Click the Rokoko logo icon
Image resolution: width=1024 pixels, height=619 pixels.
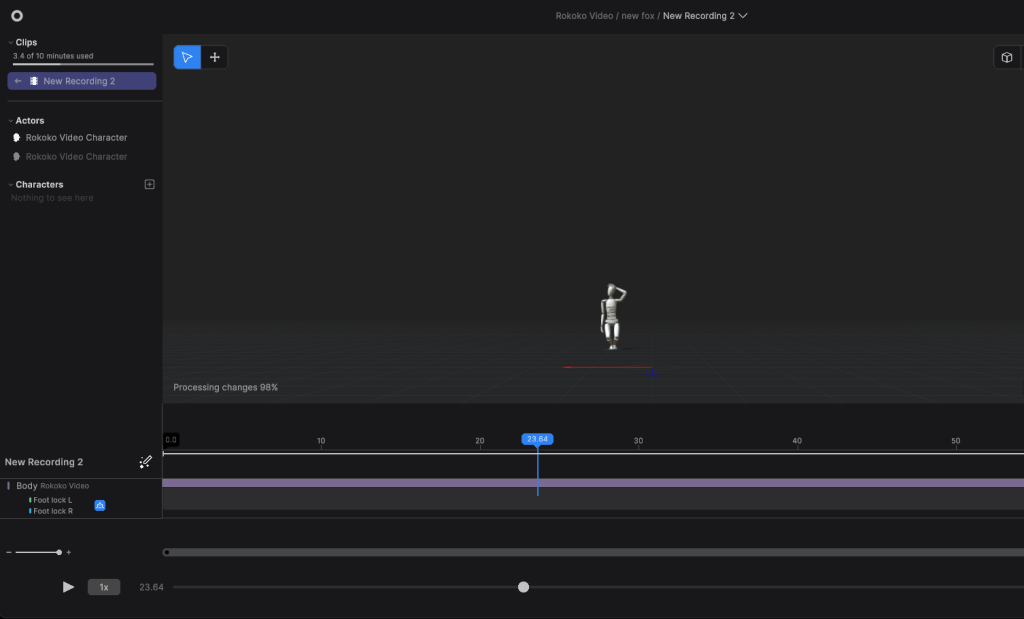tap(17, 16)
